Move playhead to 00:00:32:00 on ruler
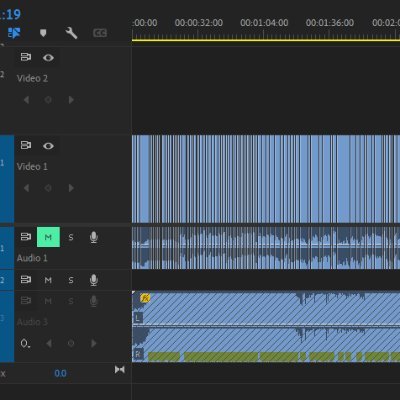The image size is (400, 400). [x=199, y=23]
